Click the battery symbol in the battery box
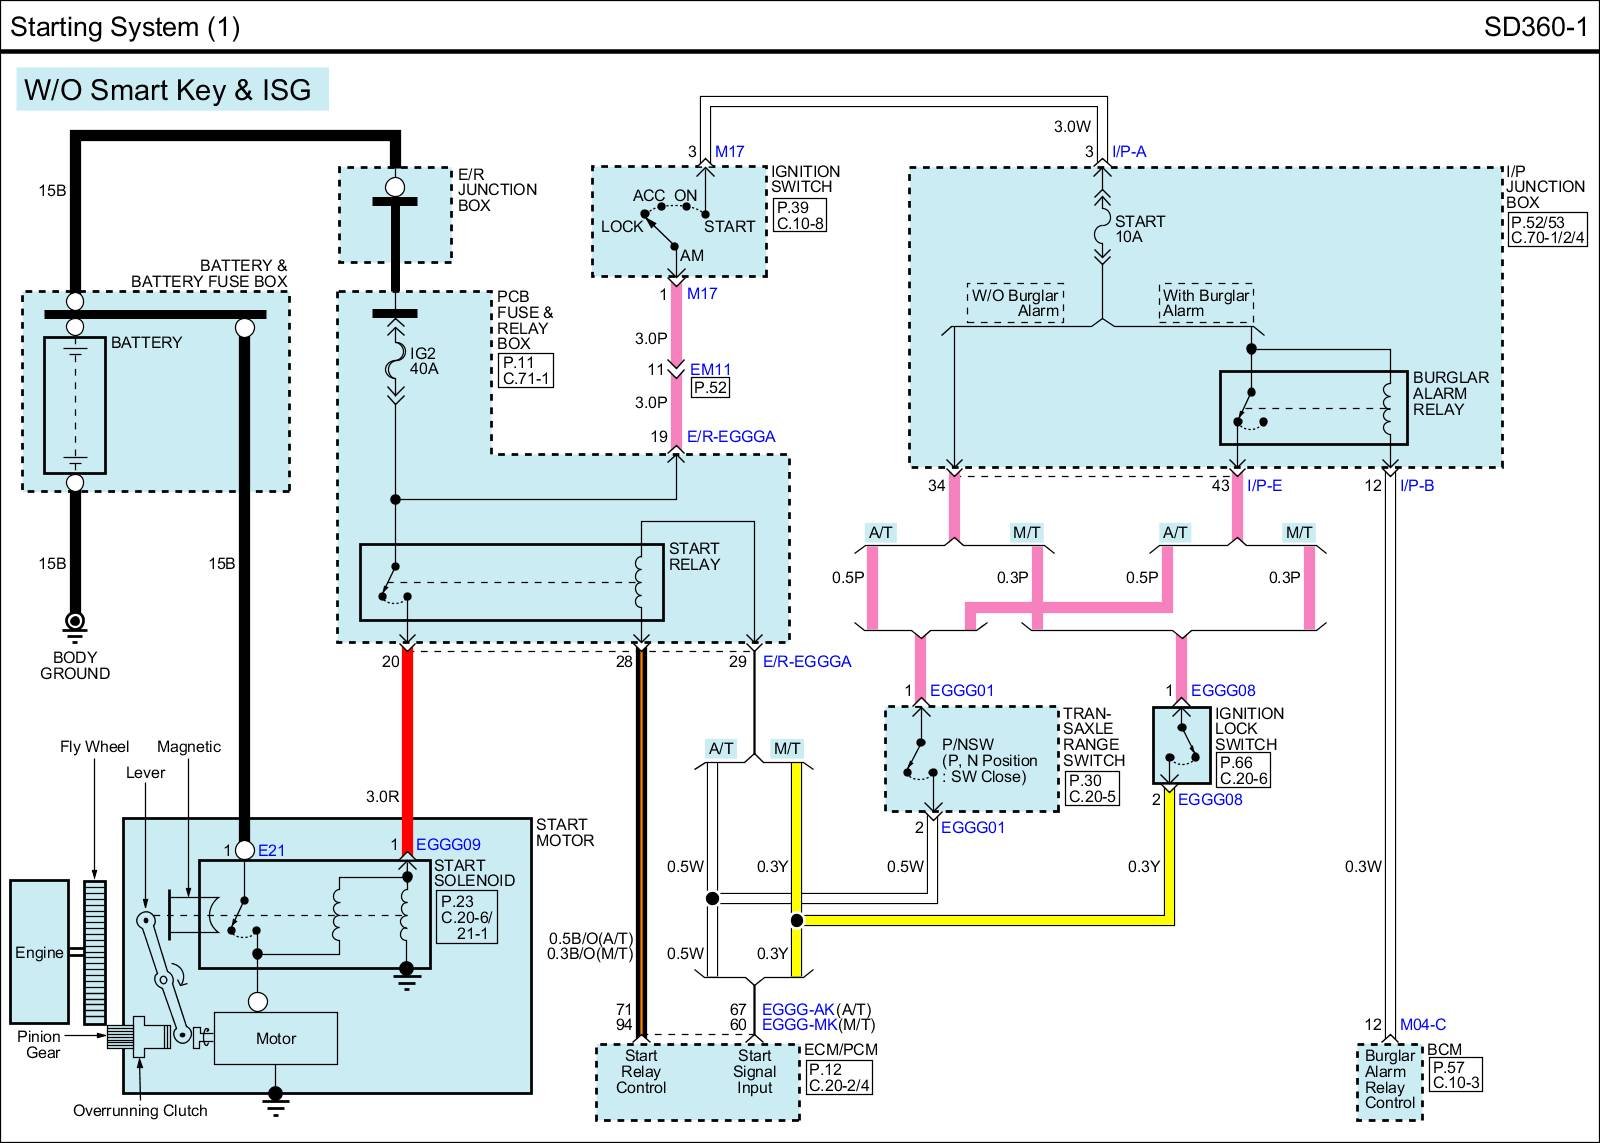 click(74, 405)
